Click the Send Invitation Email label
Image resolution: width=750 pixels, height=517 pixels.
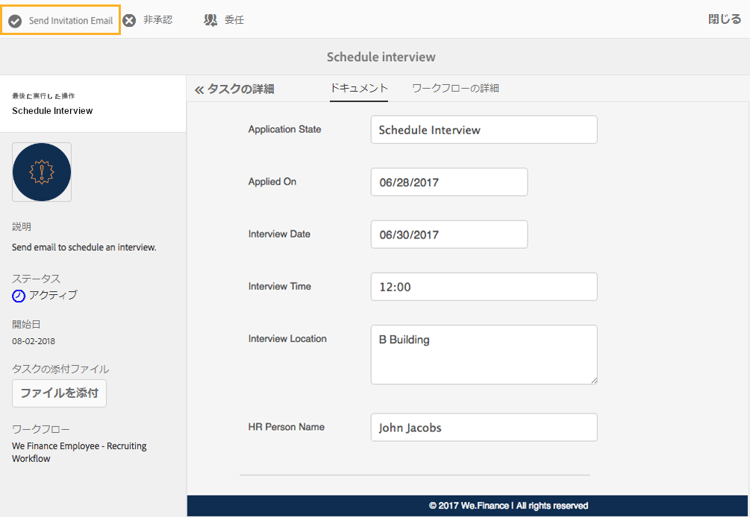(71, 21)
